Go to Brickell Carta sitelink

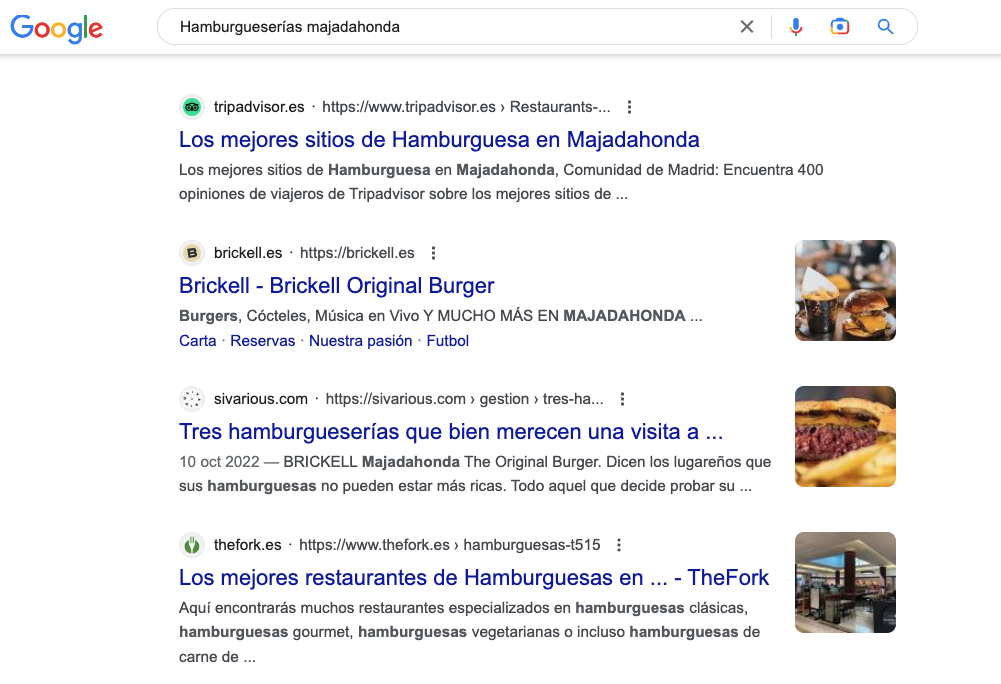coord(198,341)
